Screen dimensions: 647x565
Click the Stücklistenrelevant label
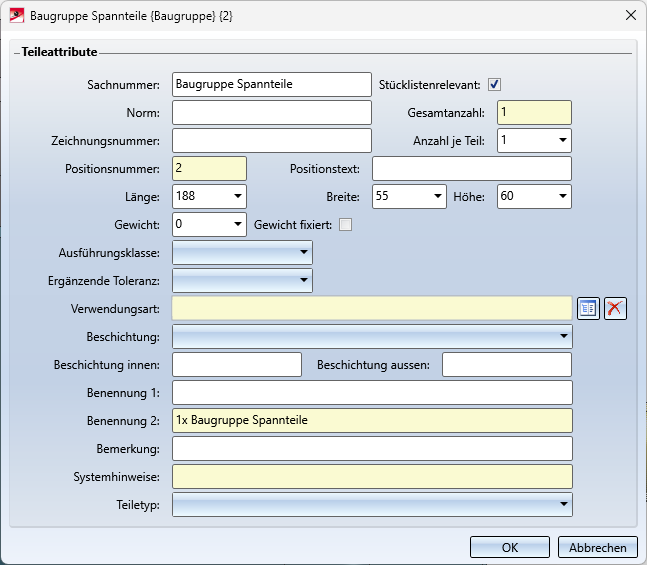tap(430, 85)
